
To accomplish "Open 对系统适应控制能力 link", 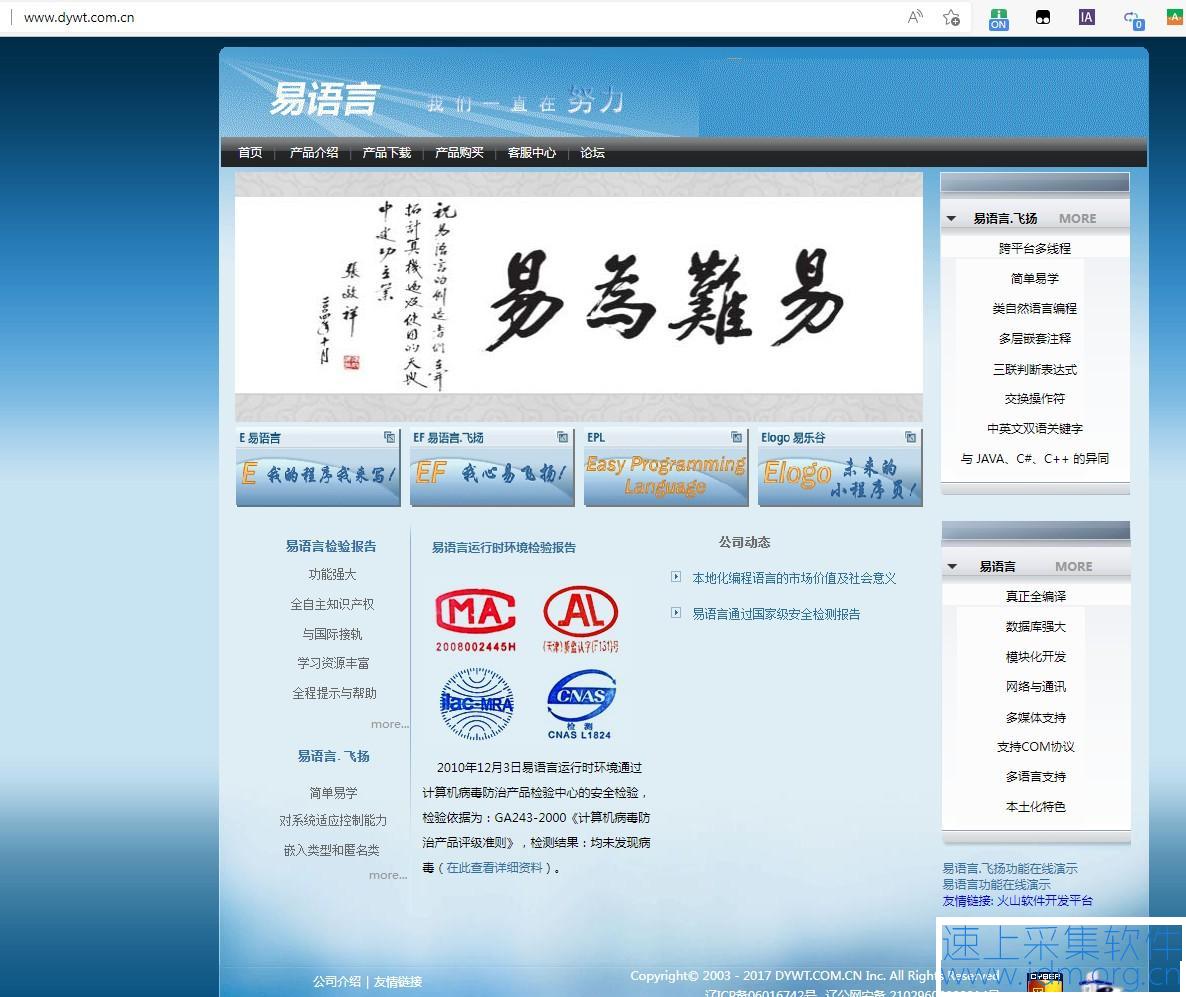I will [333, 820].
